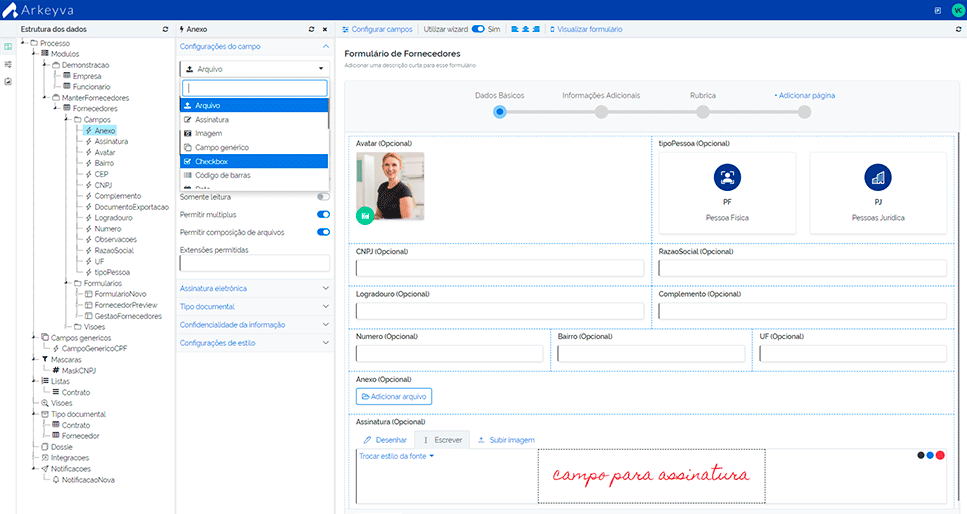
Task: Expand the Tipo documental section
Action: tap(254, 306)
